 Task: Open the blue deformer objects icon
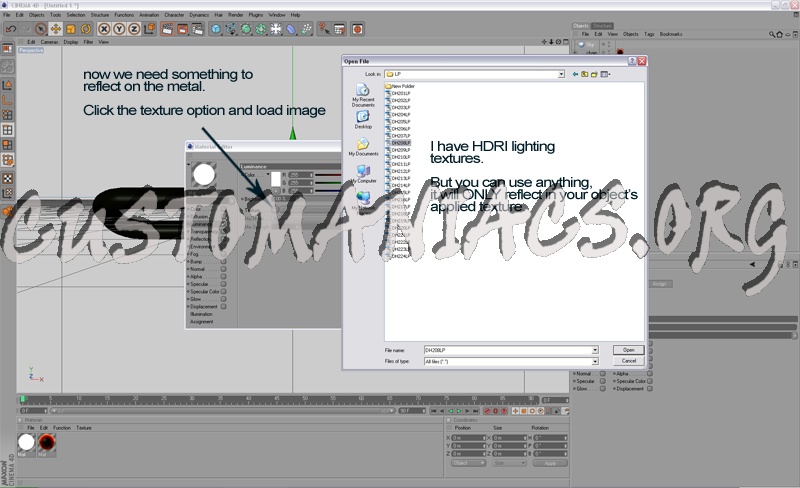coord(291,29)
